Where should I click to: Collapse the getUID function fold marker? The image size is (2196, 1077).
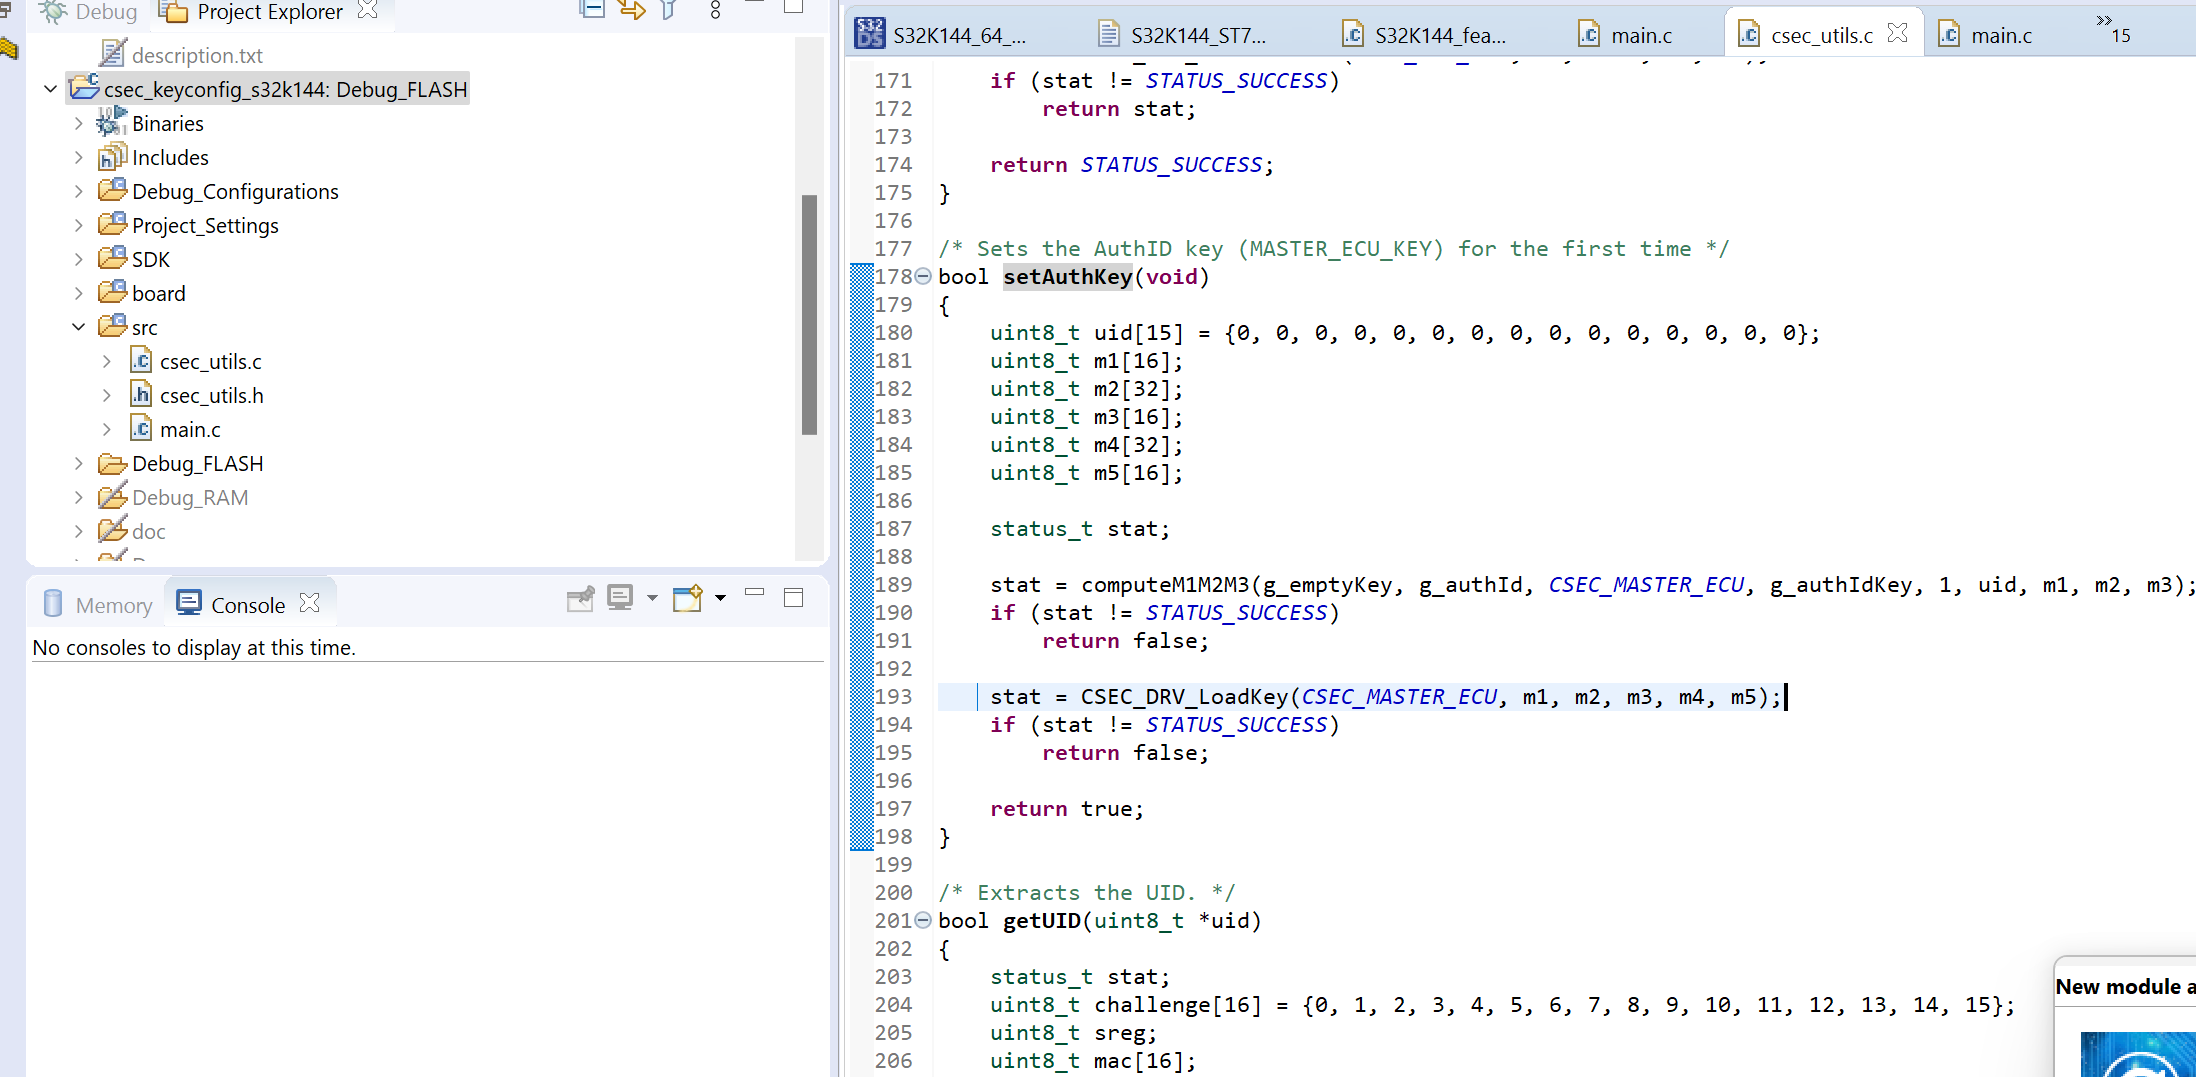pyautogui.click(x=922, y=920)
